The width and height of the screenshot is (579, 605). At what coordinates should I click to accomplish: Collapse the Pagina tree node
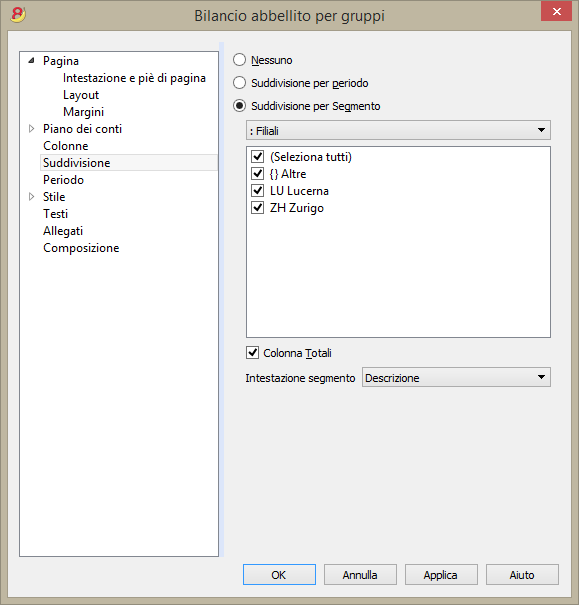pos(32,61)
